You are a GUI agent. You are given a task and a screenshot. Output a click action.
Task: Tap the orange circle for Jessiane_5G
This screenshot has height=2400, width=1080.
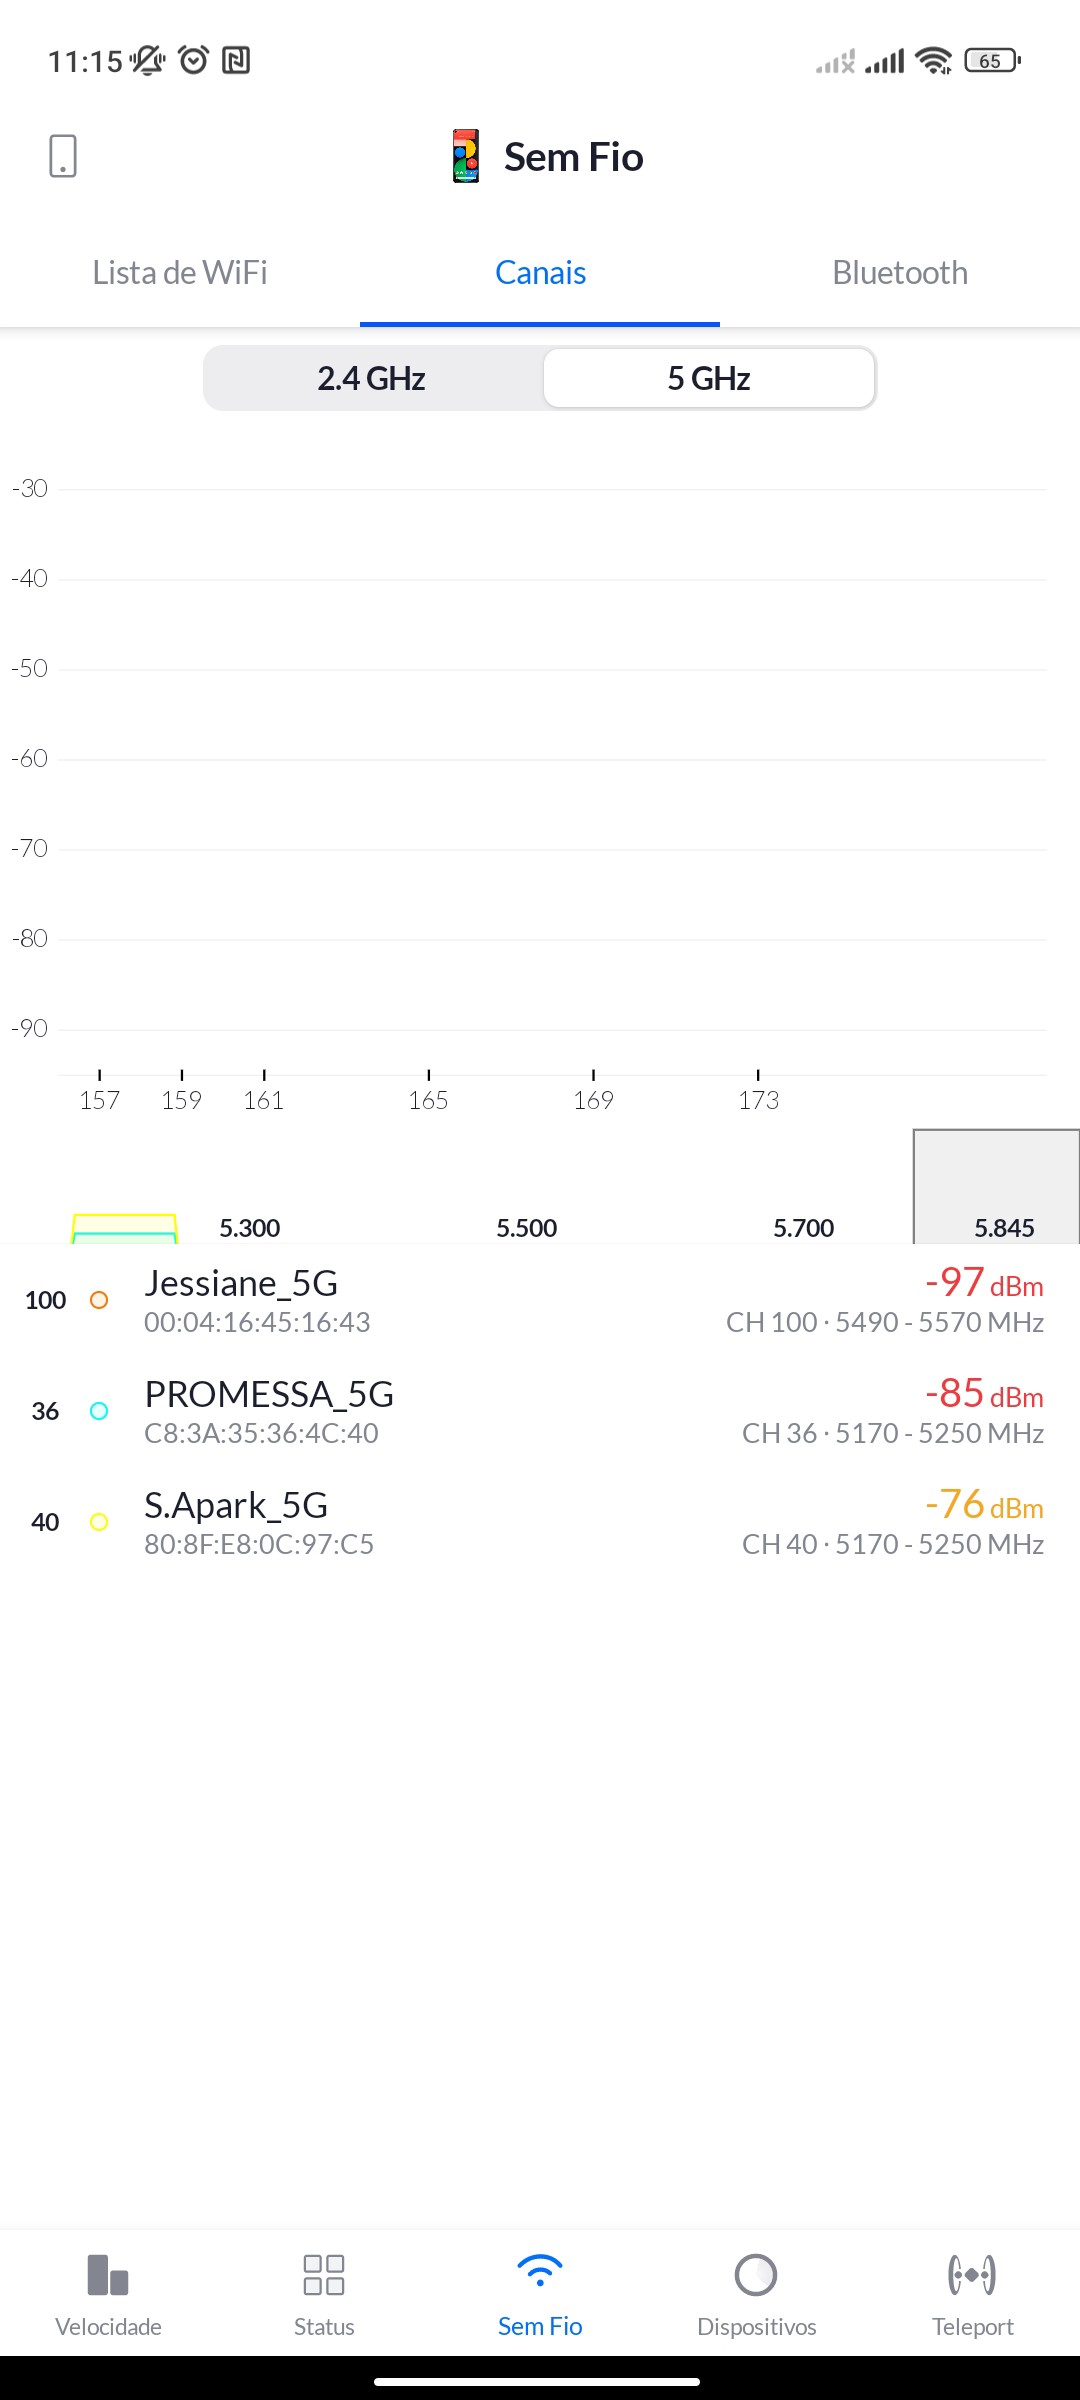tap(99, 1300)
